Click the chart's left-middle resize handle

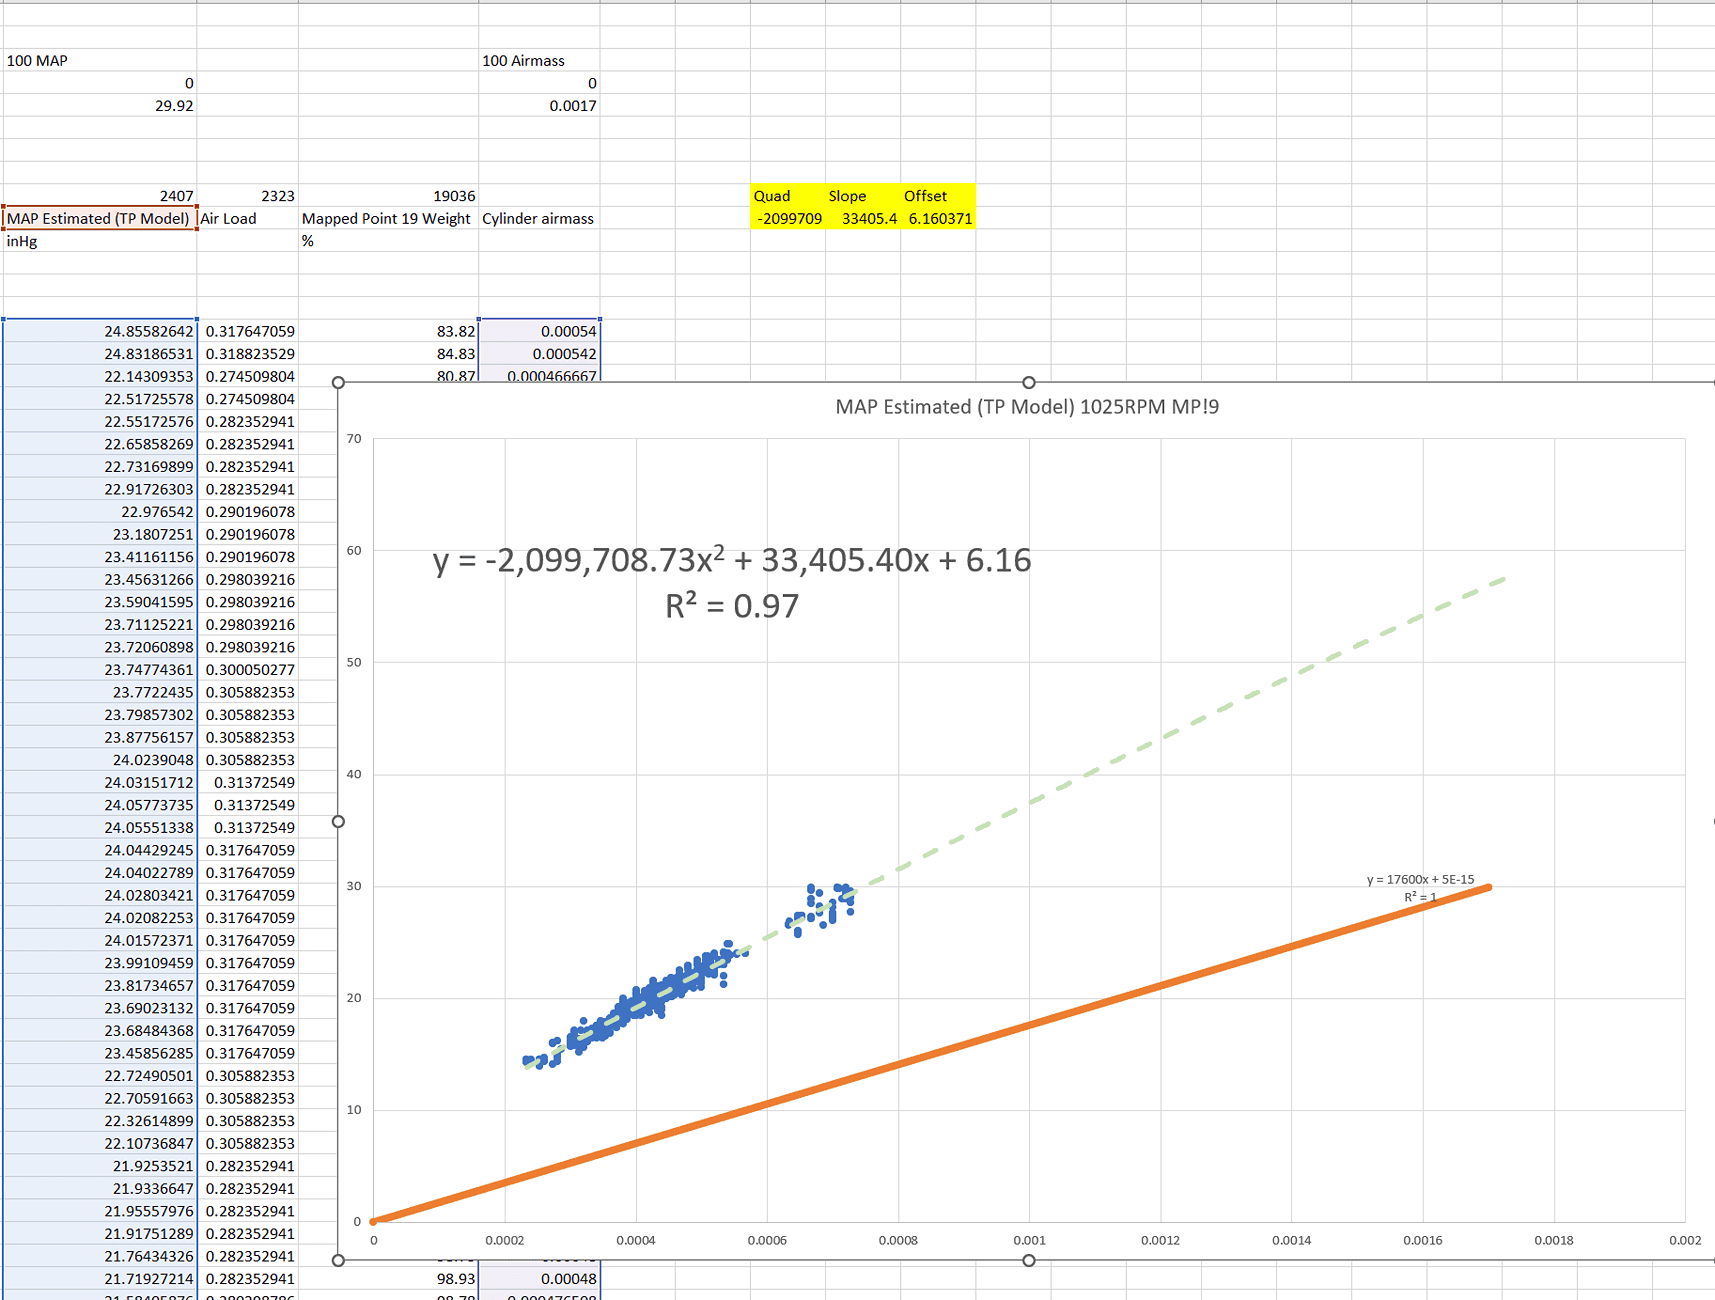tap(338, 821)
